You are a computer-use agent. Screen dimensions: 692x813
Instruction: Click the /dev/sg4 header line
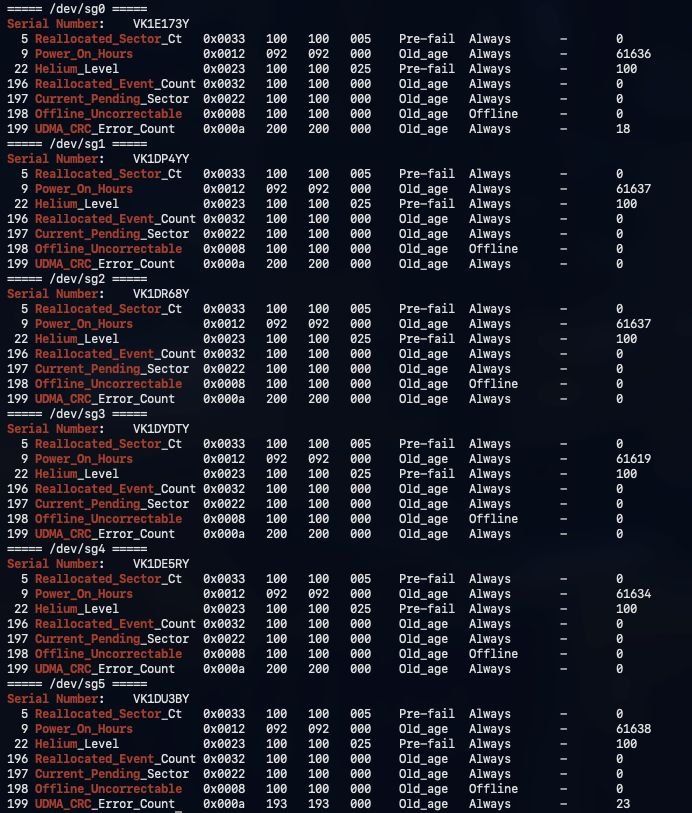[77, 549]
